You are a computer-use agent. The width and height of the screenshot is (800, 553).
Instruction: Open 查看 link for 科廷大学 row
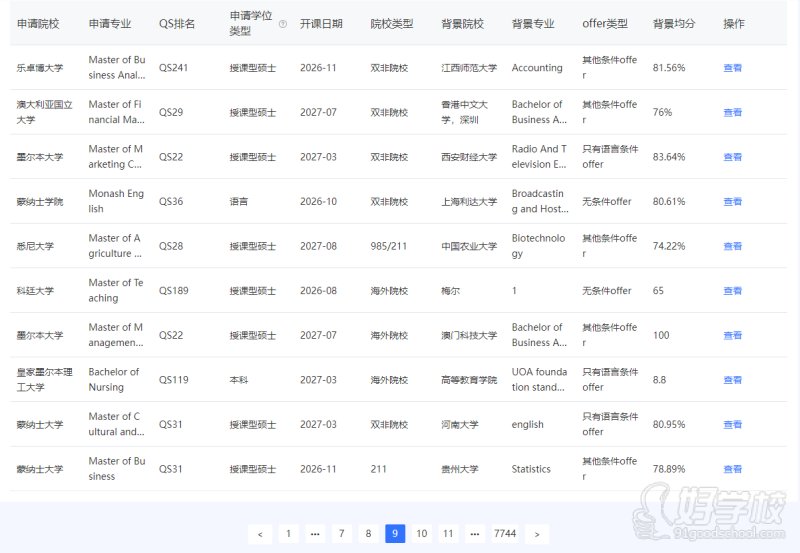(733, 291)
